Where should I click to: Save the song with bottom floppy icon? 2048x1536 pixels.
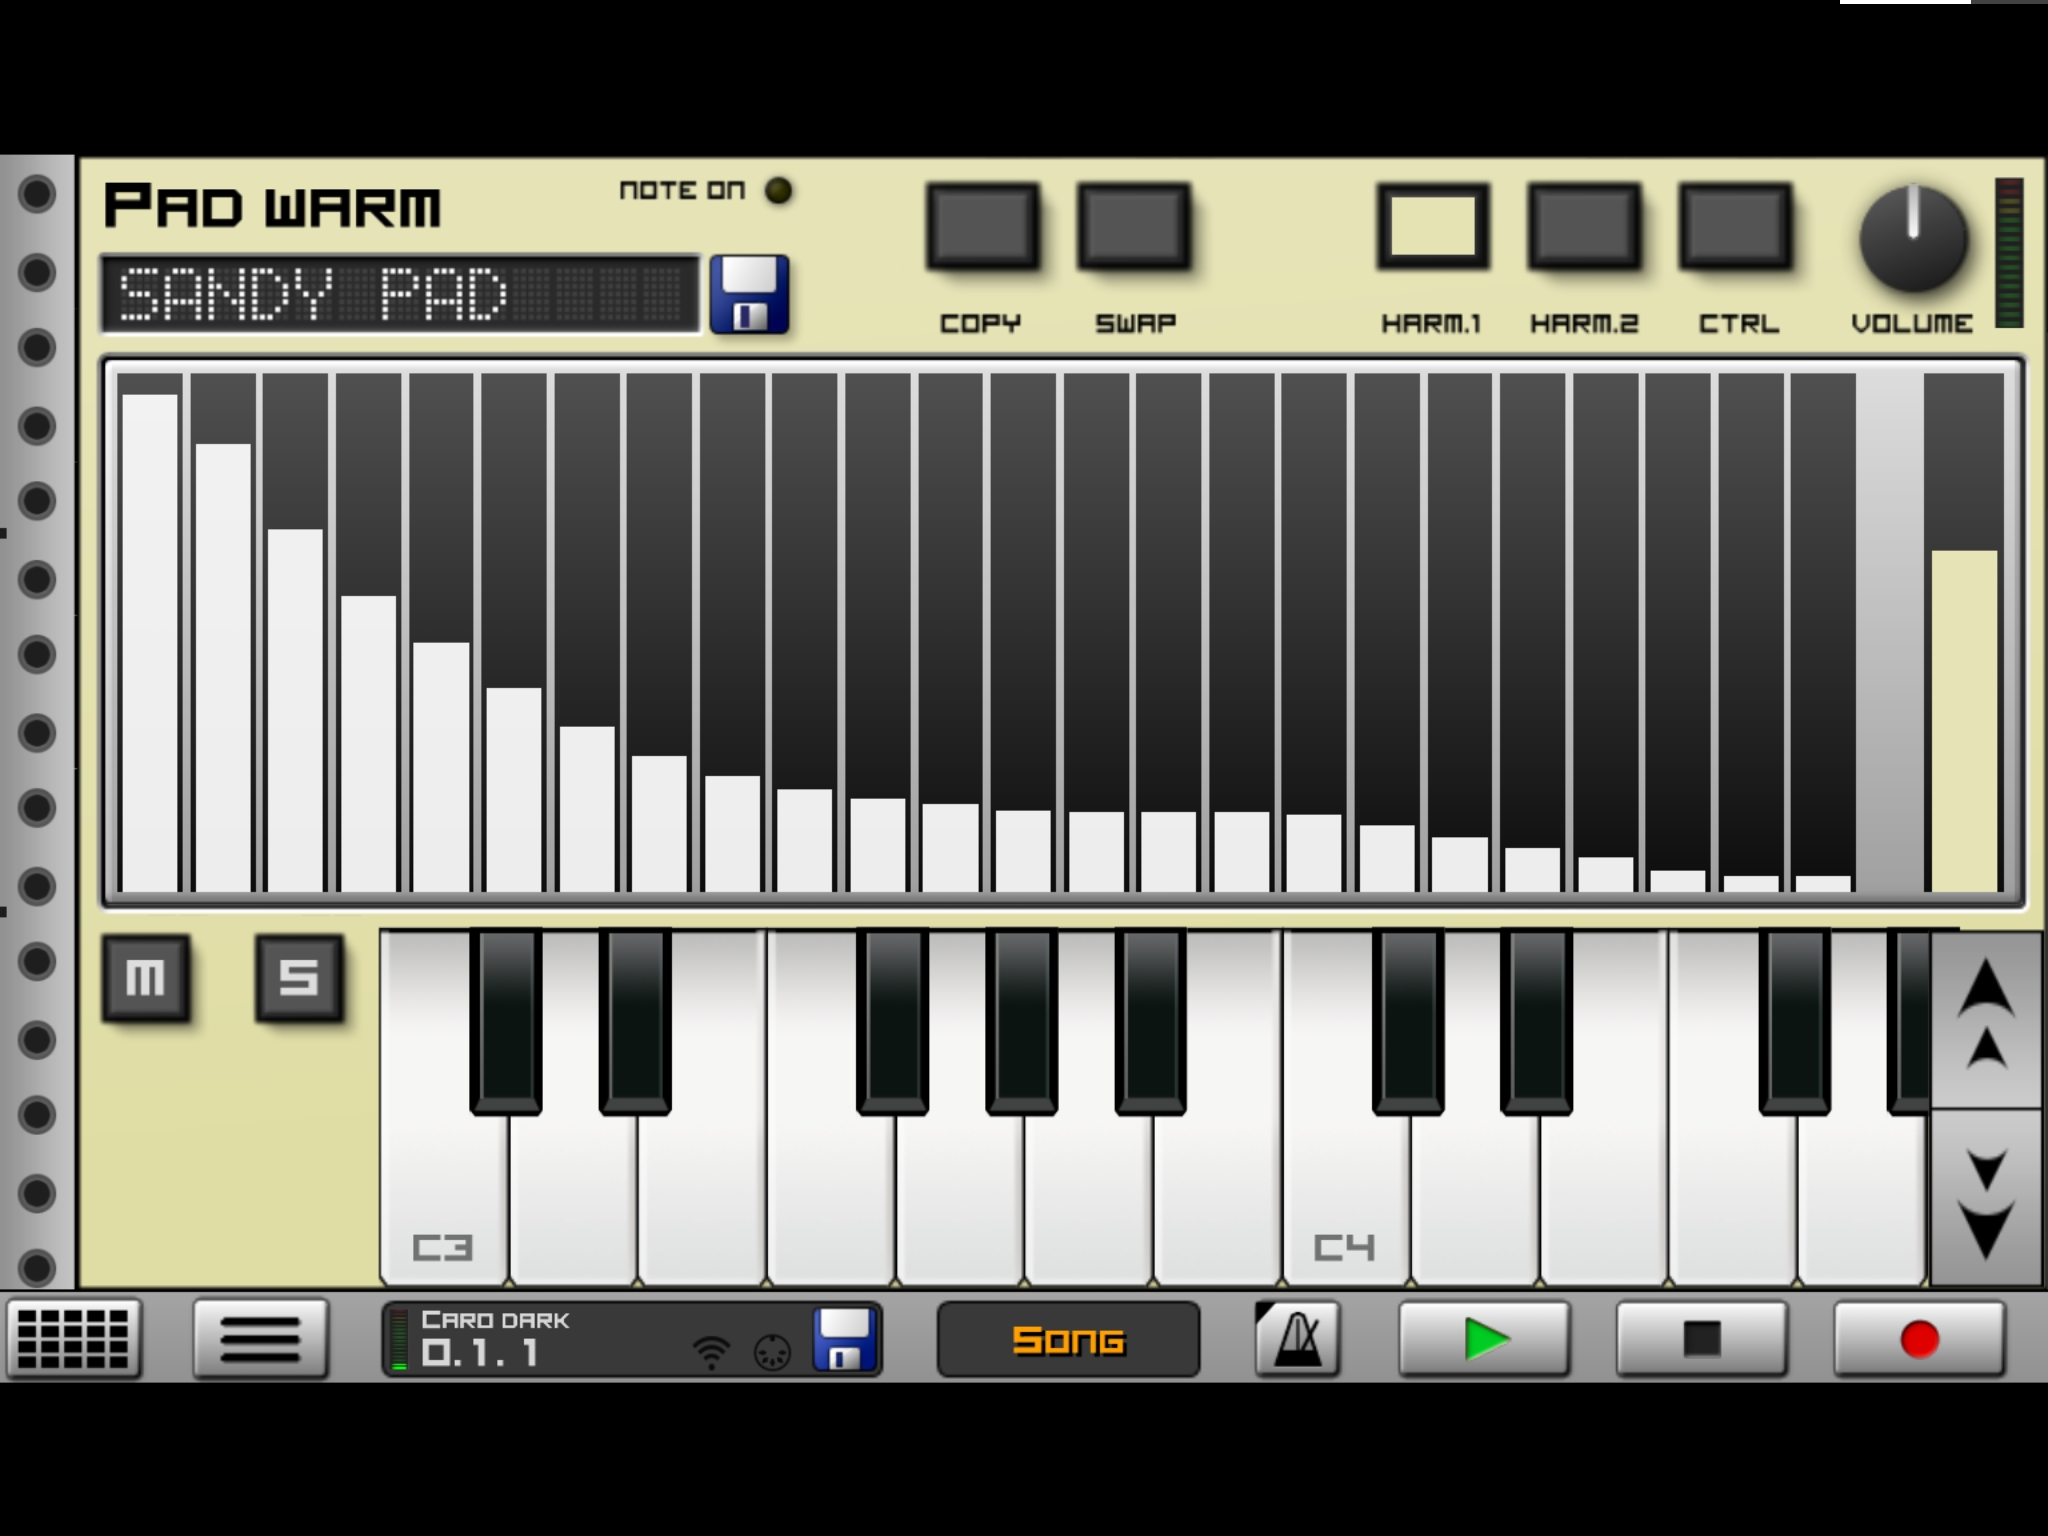tap(846, 1338)
